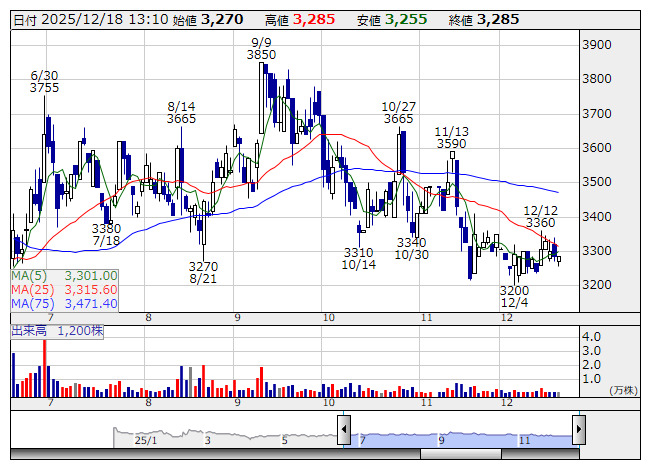
Task: Click the 10/27 3665 high label
Action: pyautogui.click(x=399, y=112)
